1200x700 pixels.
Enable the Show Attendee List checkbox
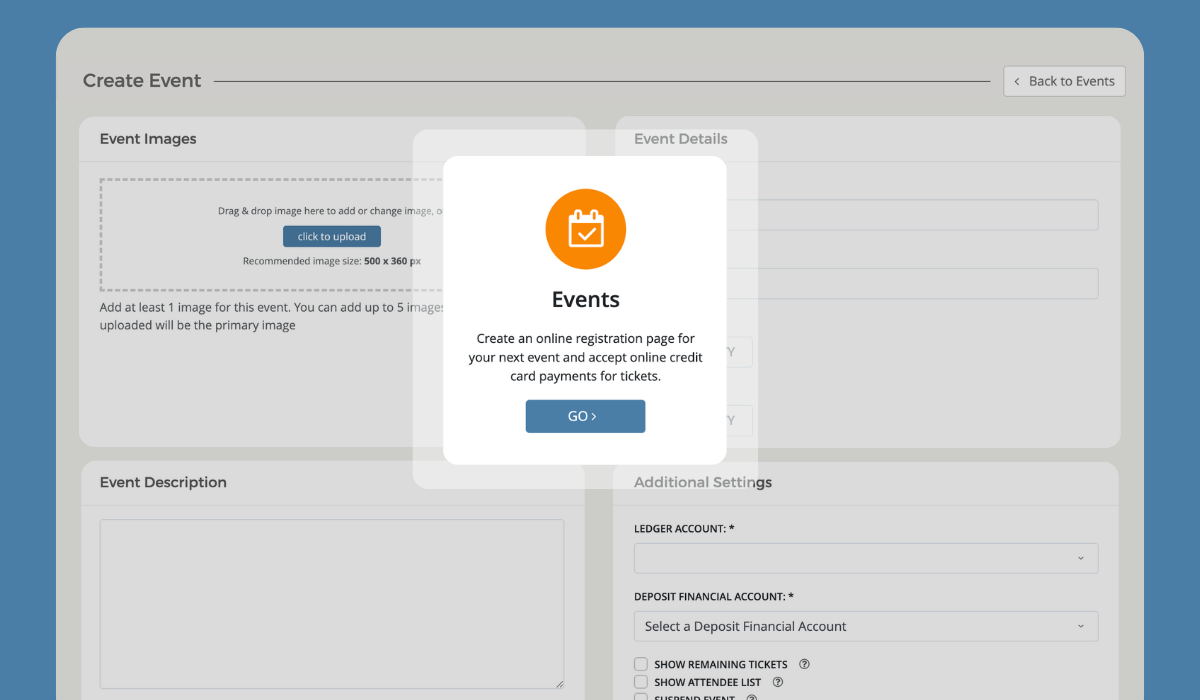point(641,682)
